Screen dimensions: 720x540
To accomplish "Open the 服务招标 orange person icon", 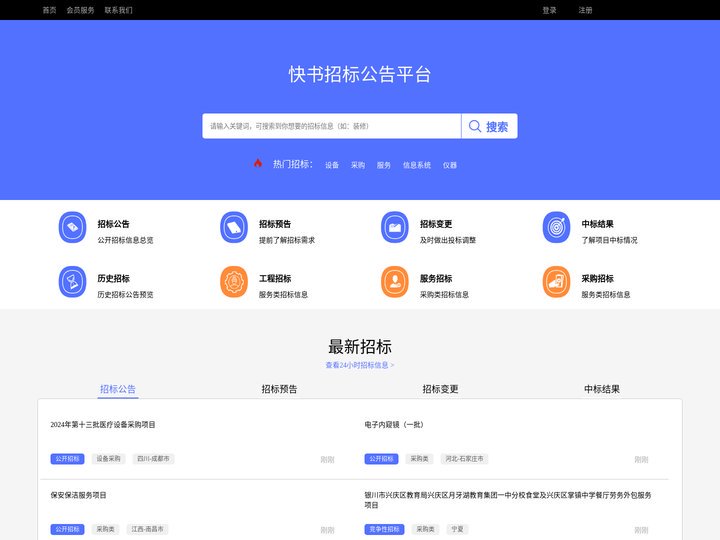I will click(394, 281).
